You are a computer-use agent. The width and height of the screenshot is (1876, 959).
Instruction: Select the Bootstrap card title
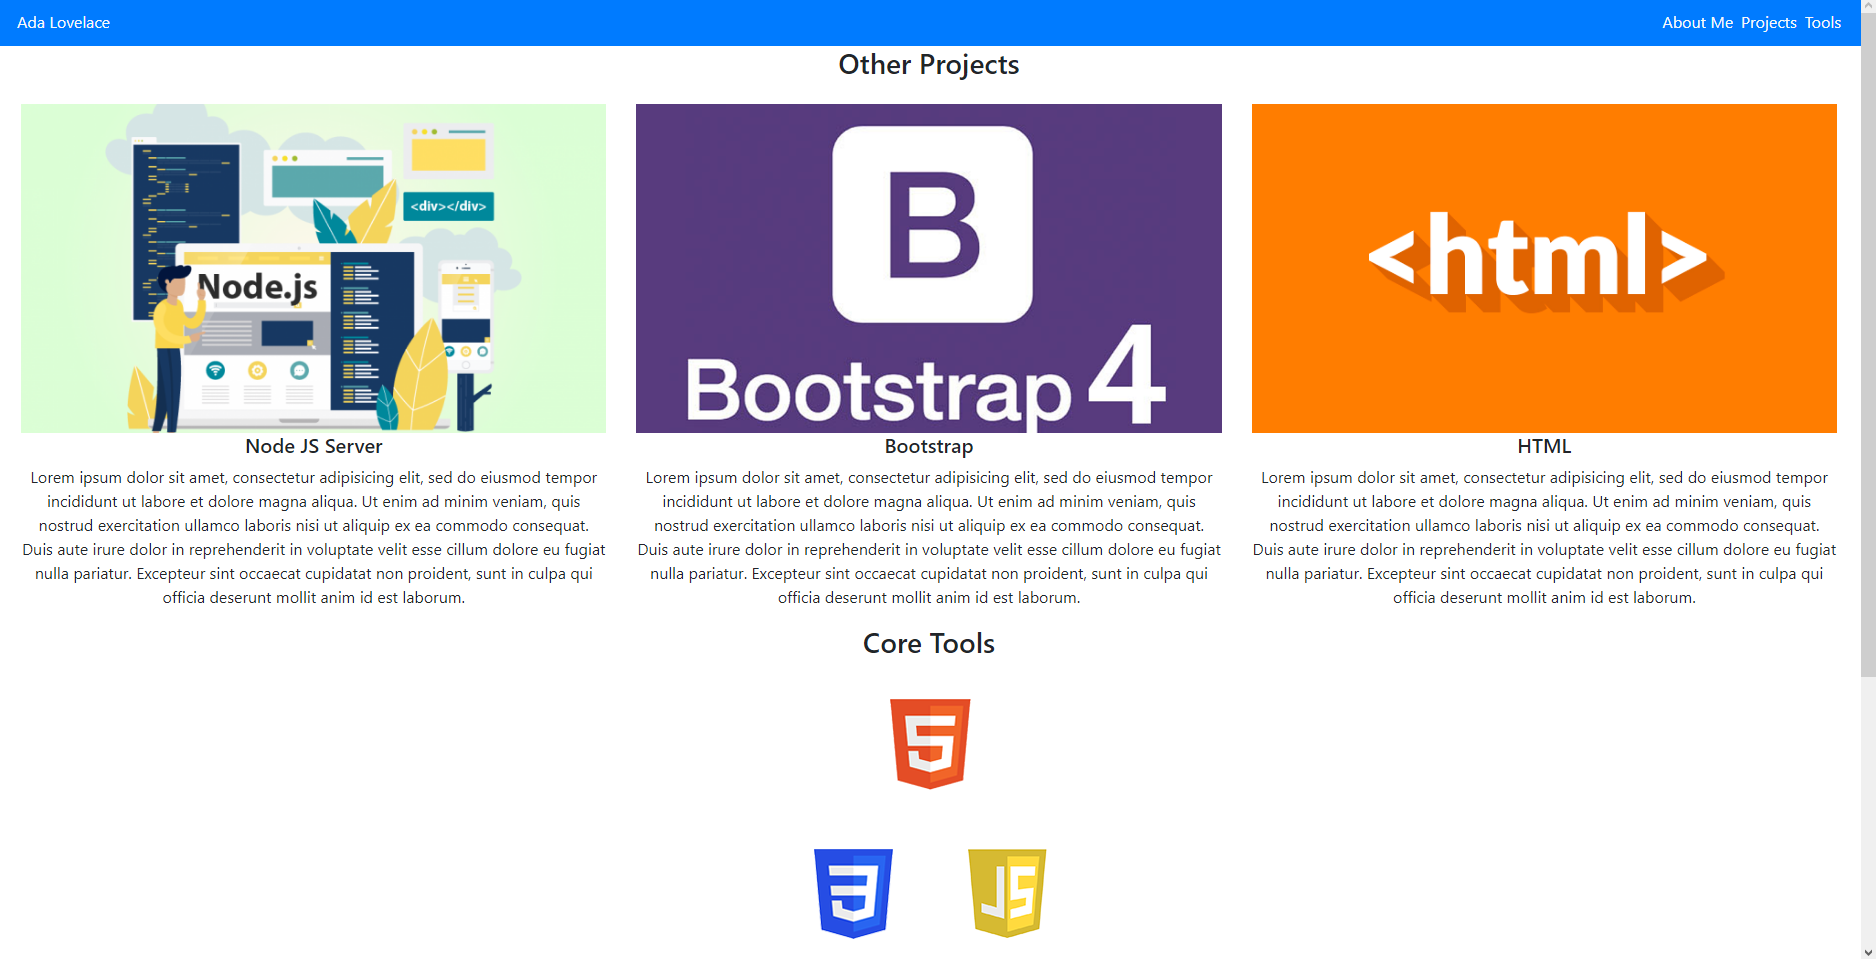[x=928, y=446]
